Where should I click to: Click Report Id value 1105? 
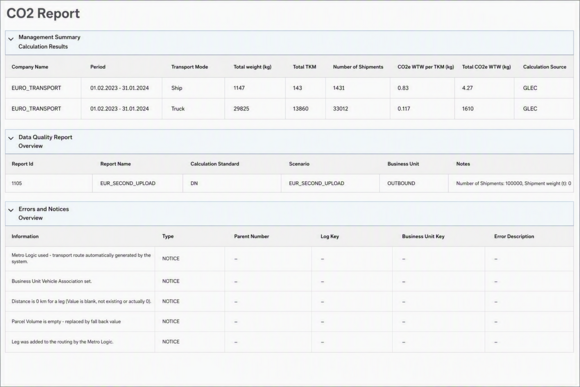[x=17, y=184]
